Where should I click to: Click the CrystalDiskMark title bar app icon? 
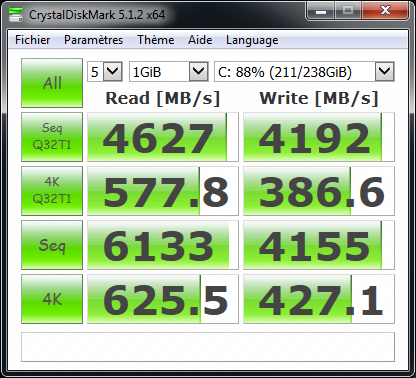click(x=15, y=15)
